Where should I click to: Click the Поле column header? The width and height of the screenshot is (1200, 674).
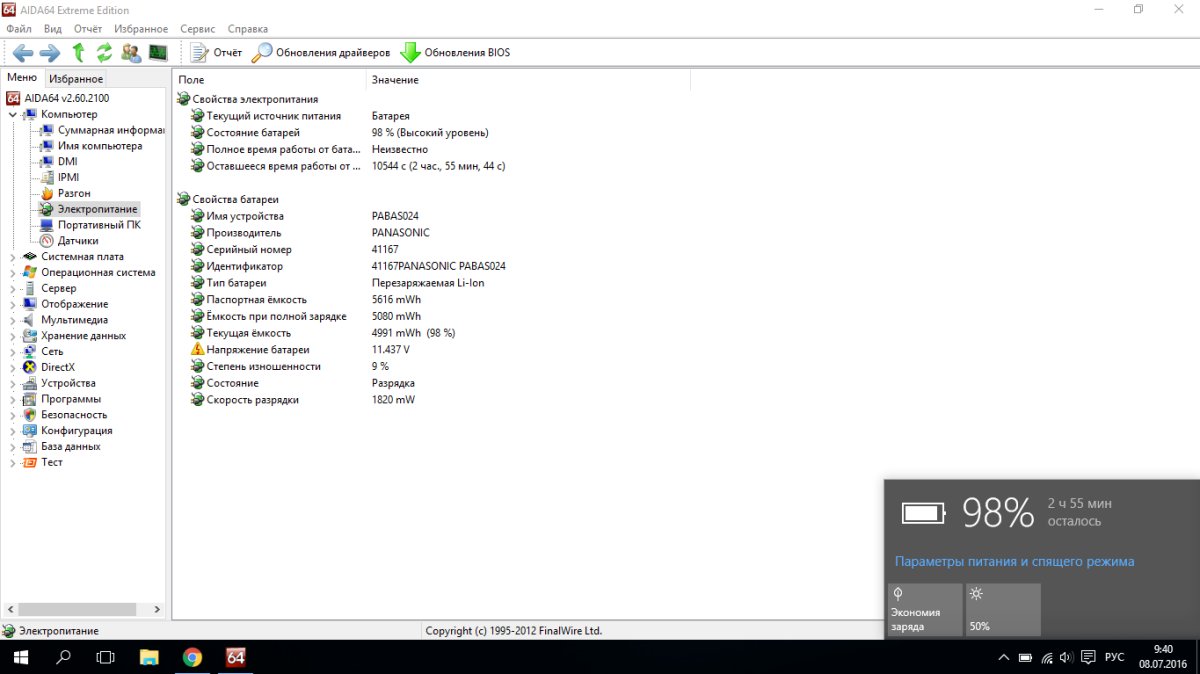point(270,80)
